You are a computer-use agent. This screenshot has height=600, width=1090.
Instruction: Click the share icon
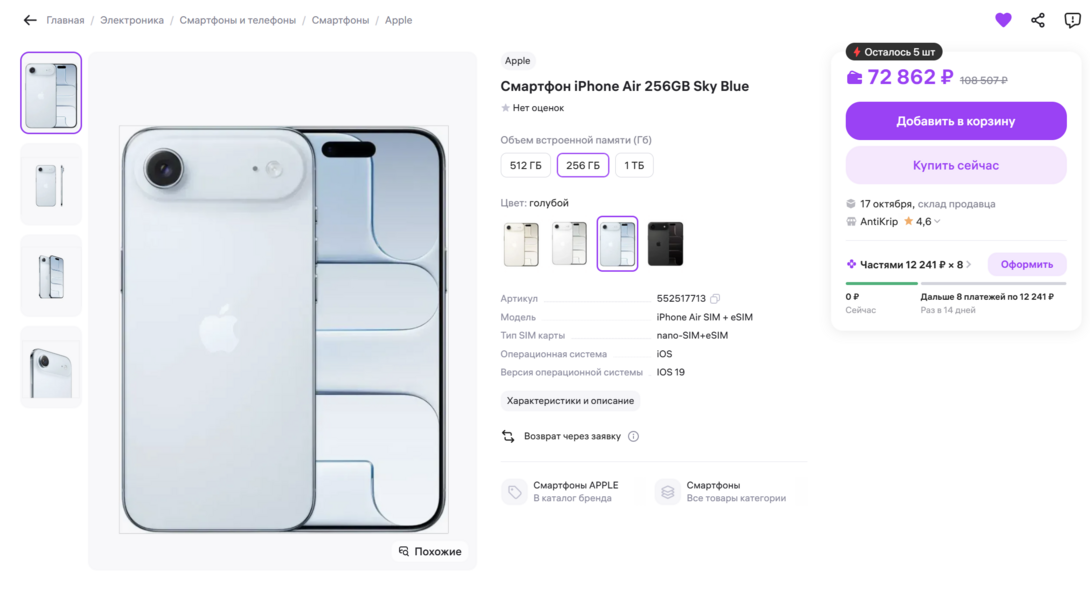(x=1038, y=20)
